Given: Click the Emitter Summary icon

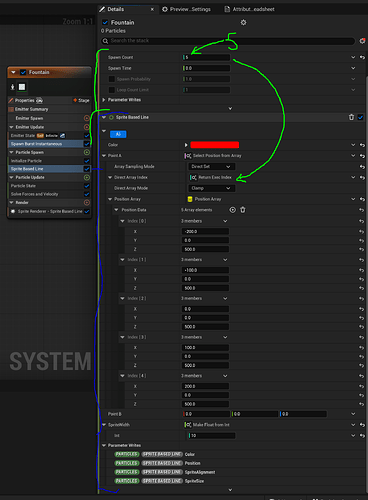Looking at the screenshot, I should 11,109.
